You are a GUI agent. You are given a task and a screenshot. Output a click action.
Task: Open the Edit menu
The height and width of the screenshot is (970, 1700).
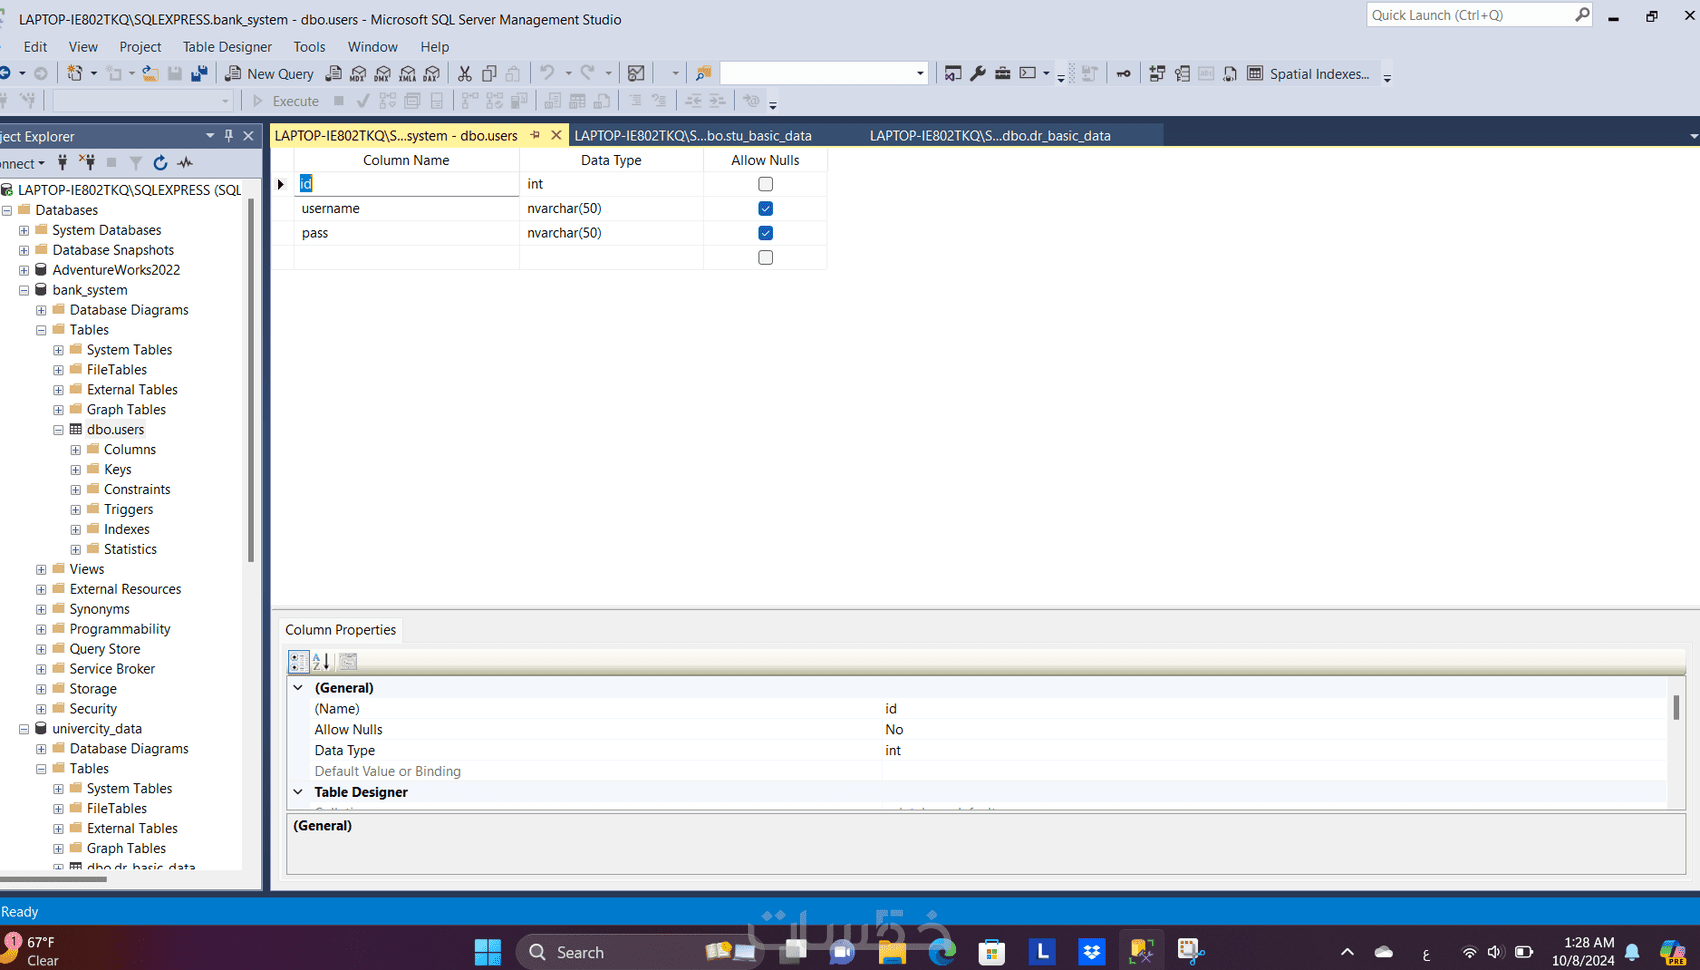35,47
